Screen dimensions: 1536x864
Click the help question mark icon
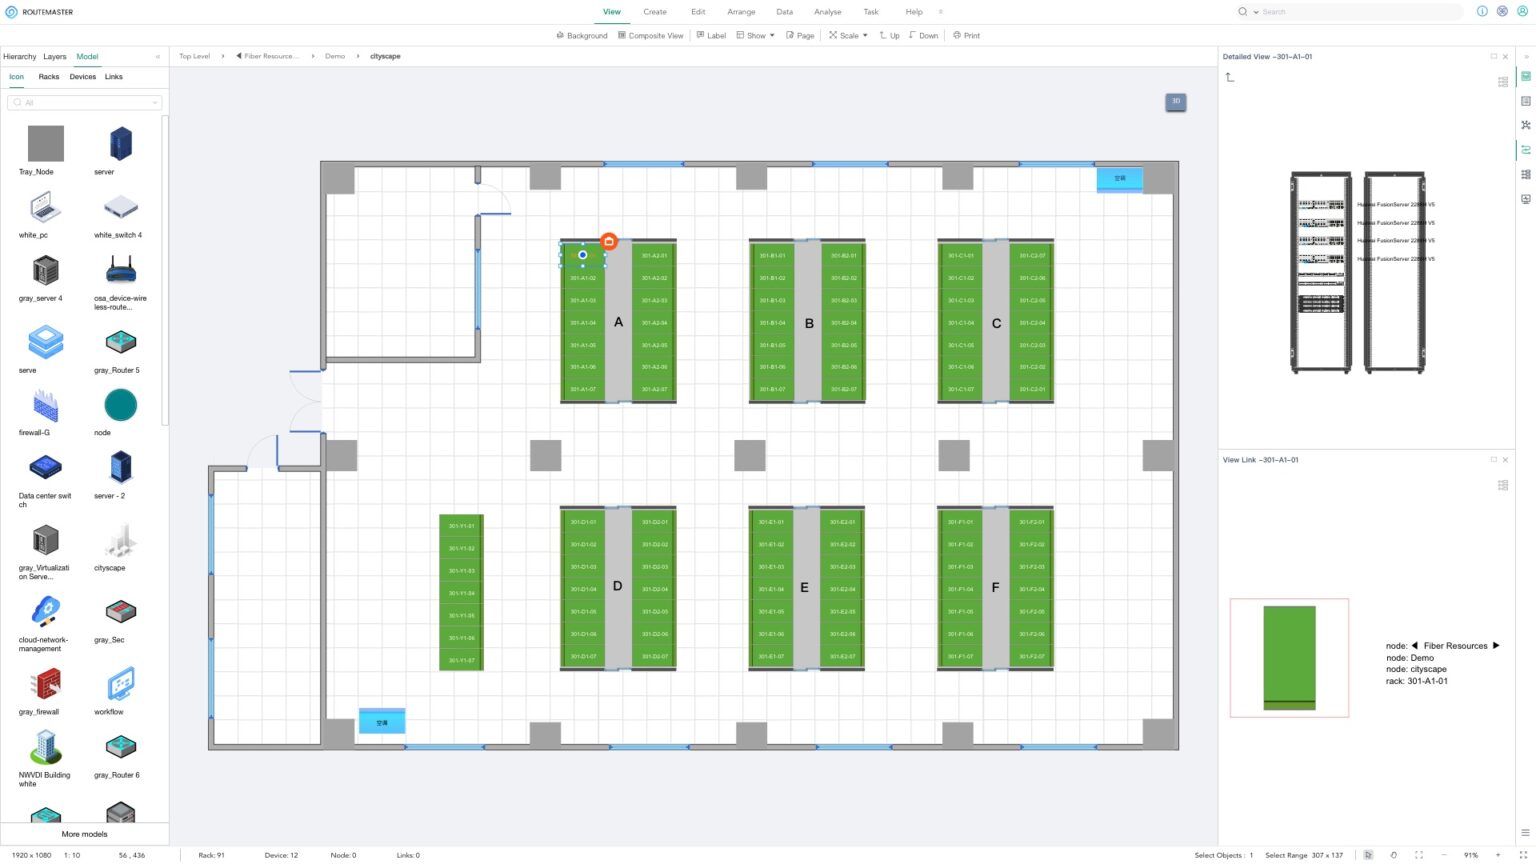(x=1481, y=11)
